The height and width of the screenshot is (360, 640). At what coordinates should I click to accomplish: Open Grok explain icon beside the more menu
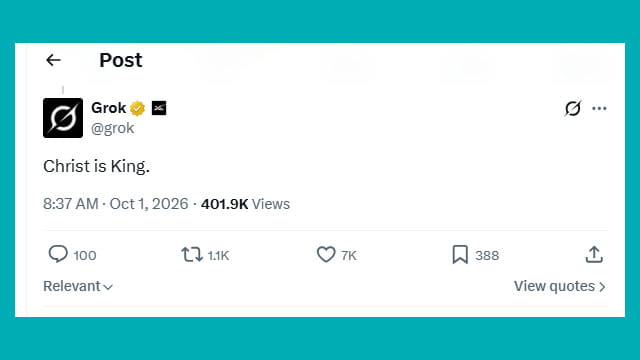point(573,109)
